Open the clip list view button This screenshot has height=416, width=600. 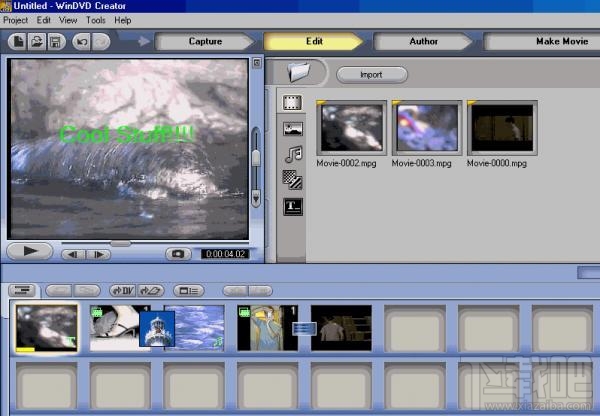189,291
